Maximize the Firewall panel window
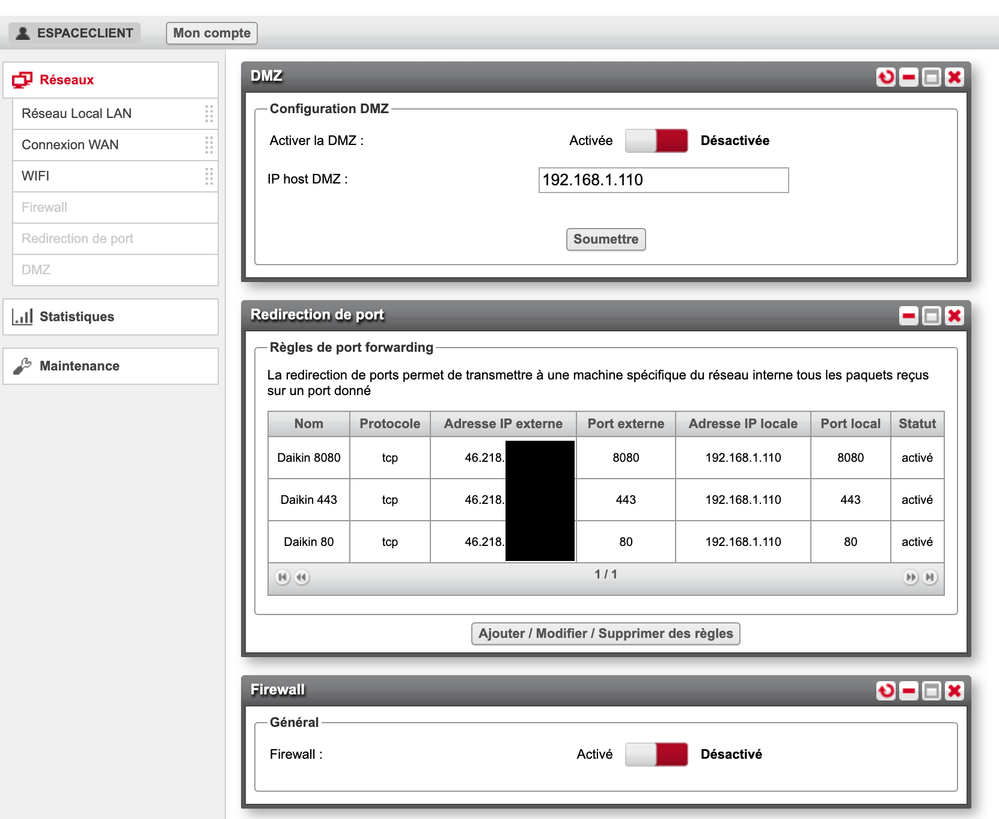The height and width of the screenshot is (819, 999). pyautogui.click(x=932, y=691)
